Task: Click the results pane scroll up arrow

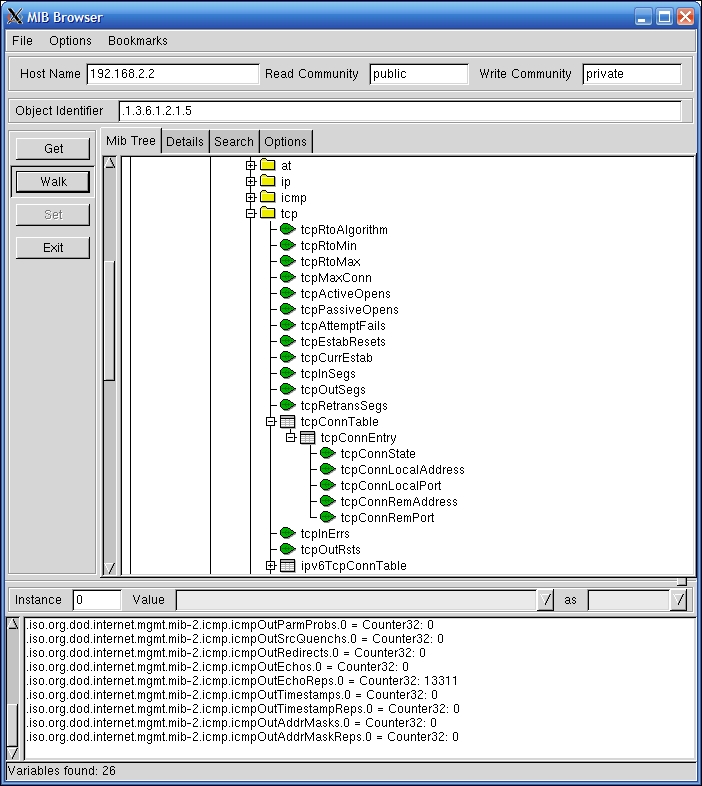Action: [x=13, y=624]
